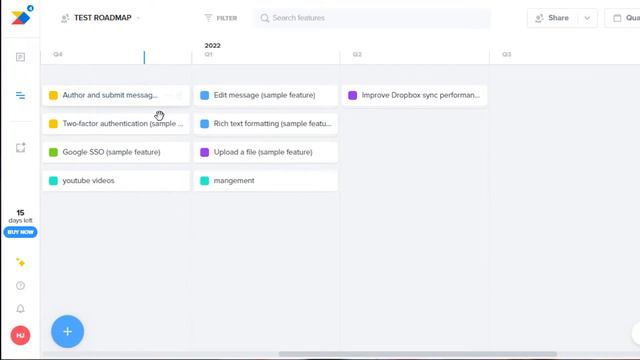
Task: Select the roadmap timeline sidebar icon
Action: [x=20, y=96]
